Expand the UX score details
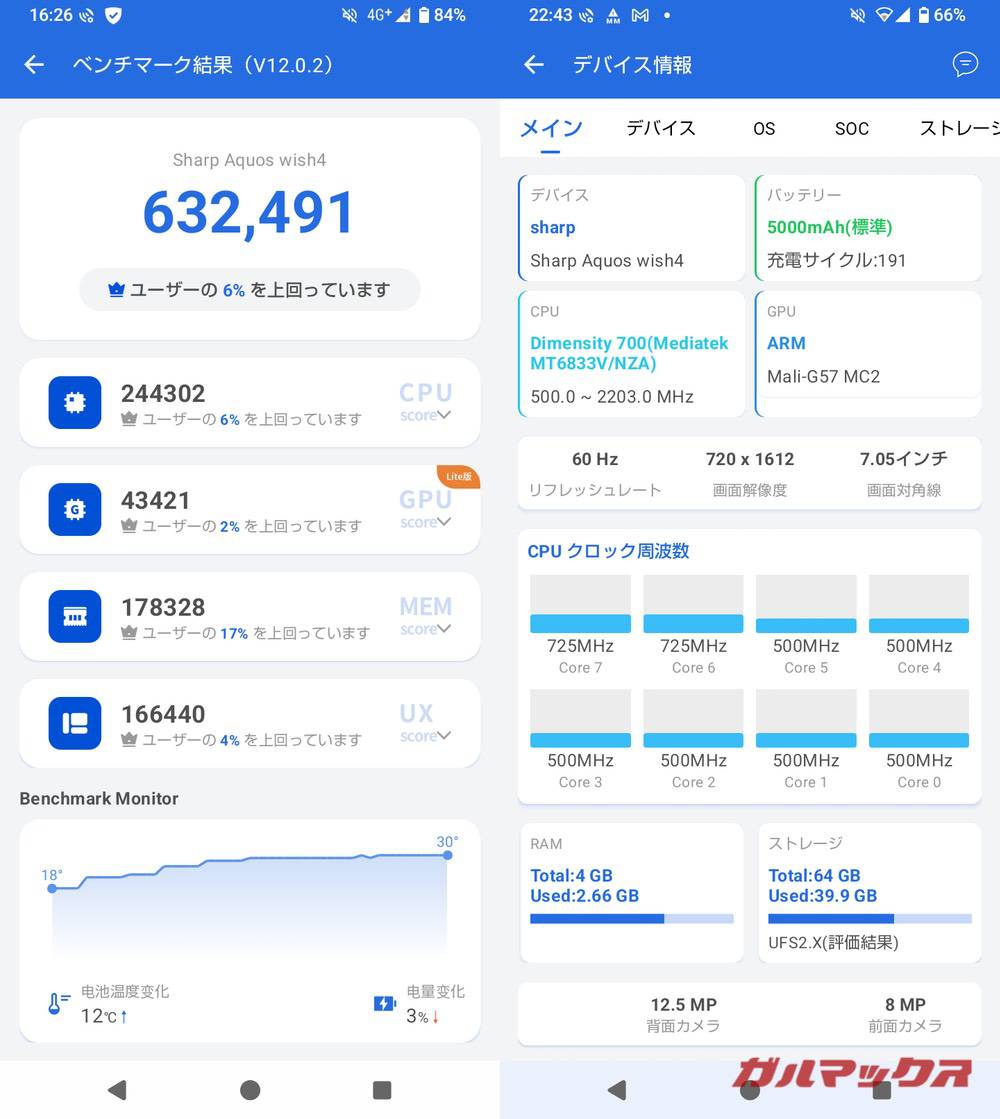Image resolution: width=1000 pixels, height=1119 pixels. 444,736
